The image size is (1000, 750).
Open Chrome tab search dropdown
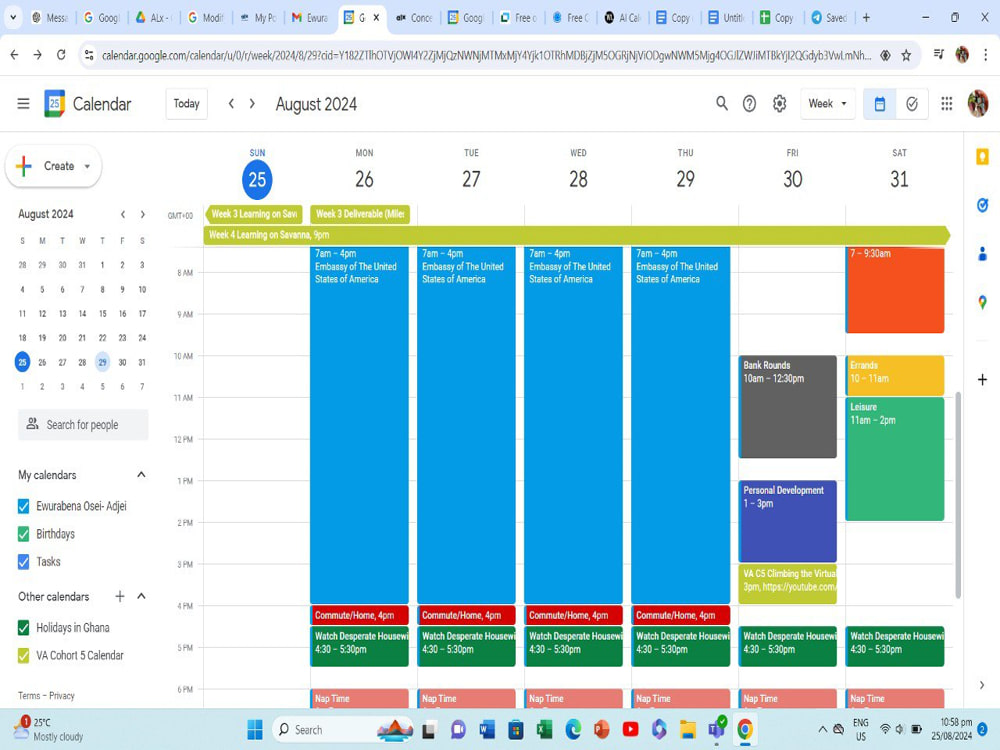pyautogui.click(x=13, y=18)
